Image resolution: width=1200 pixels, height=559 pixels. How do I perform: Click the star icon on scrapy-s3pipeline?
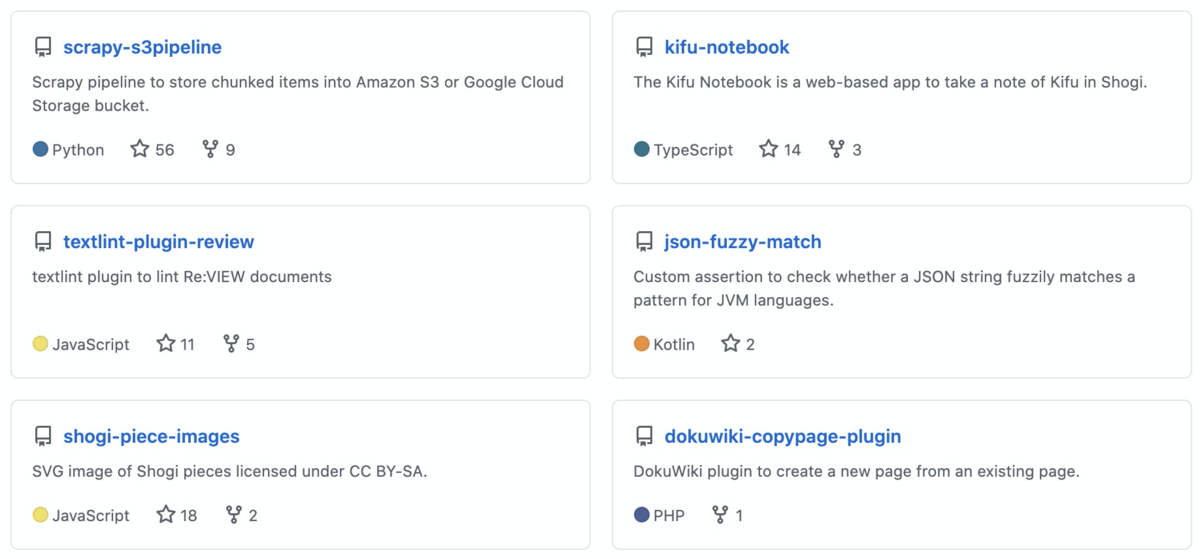click(x=140, y=149)
